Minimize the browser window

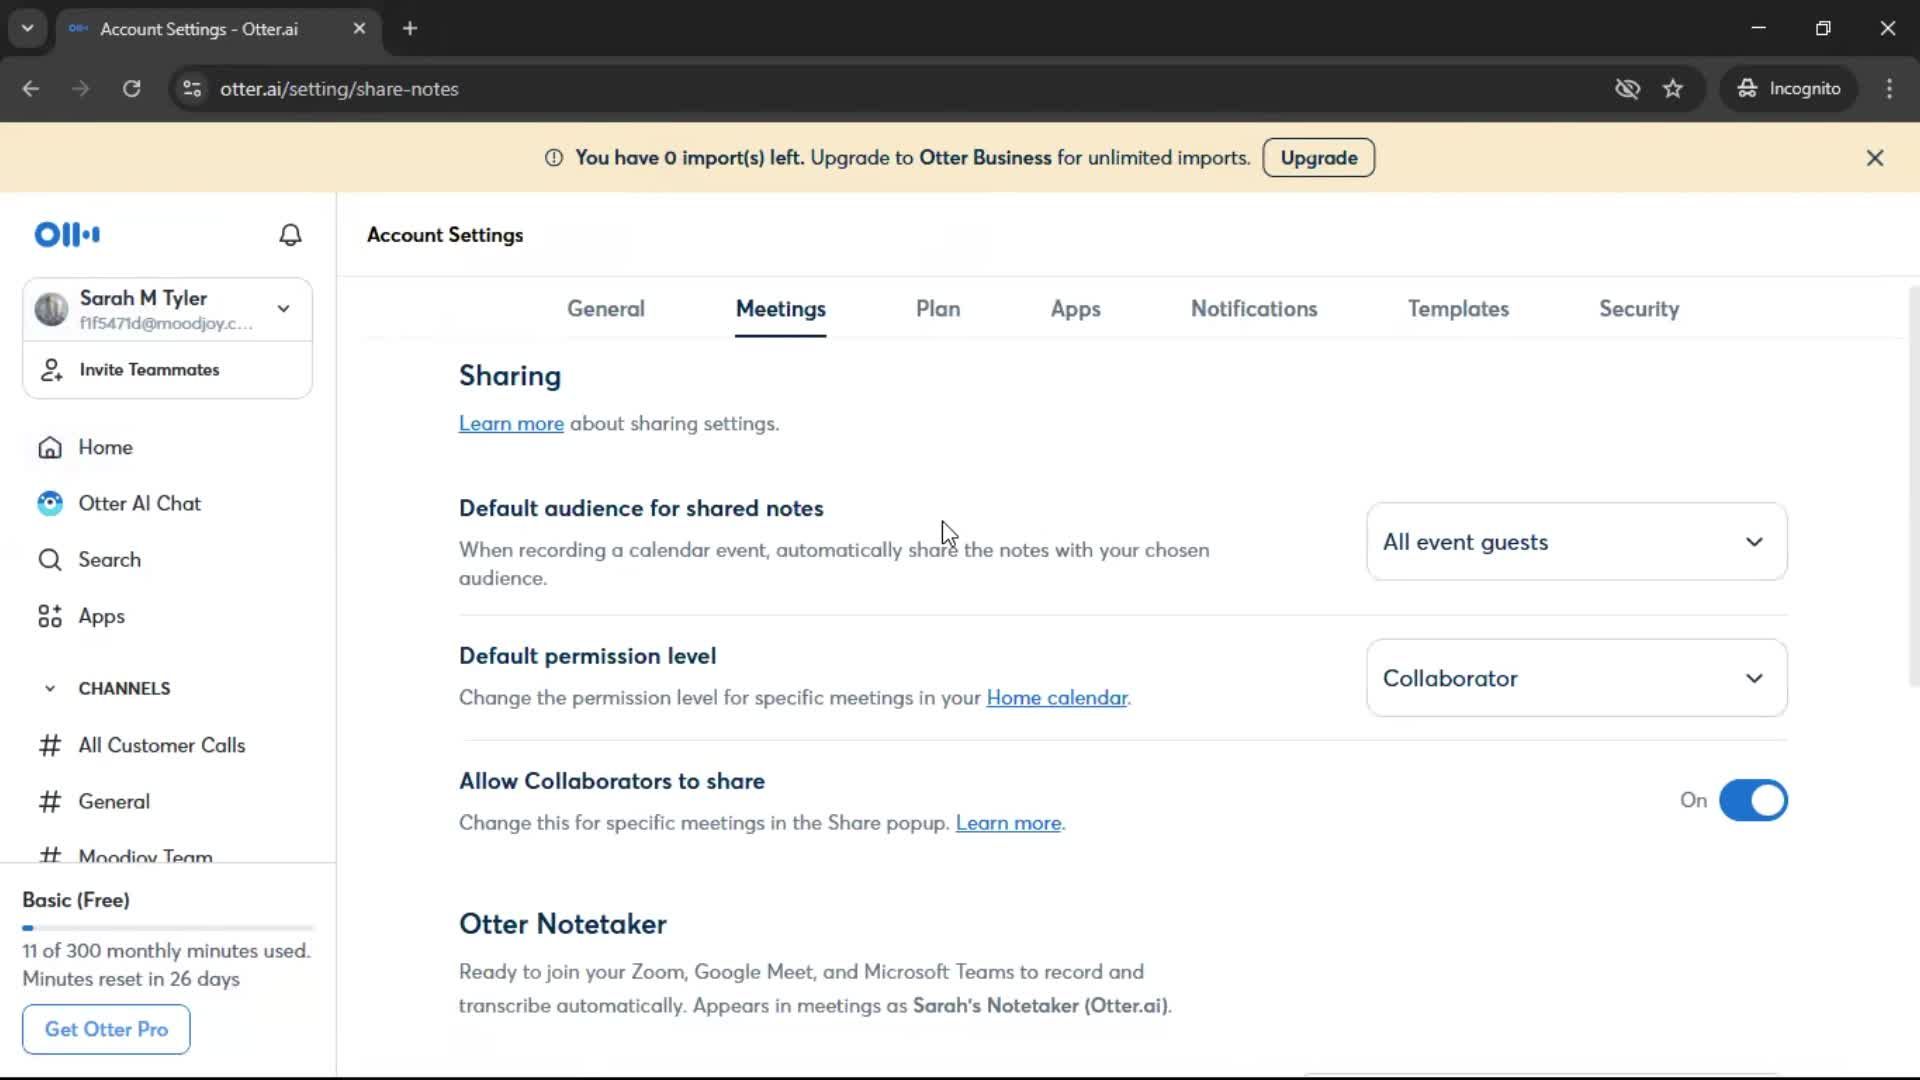click(1758, 28)
